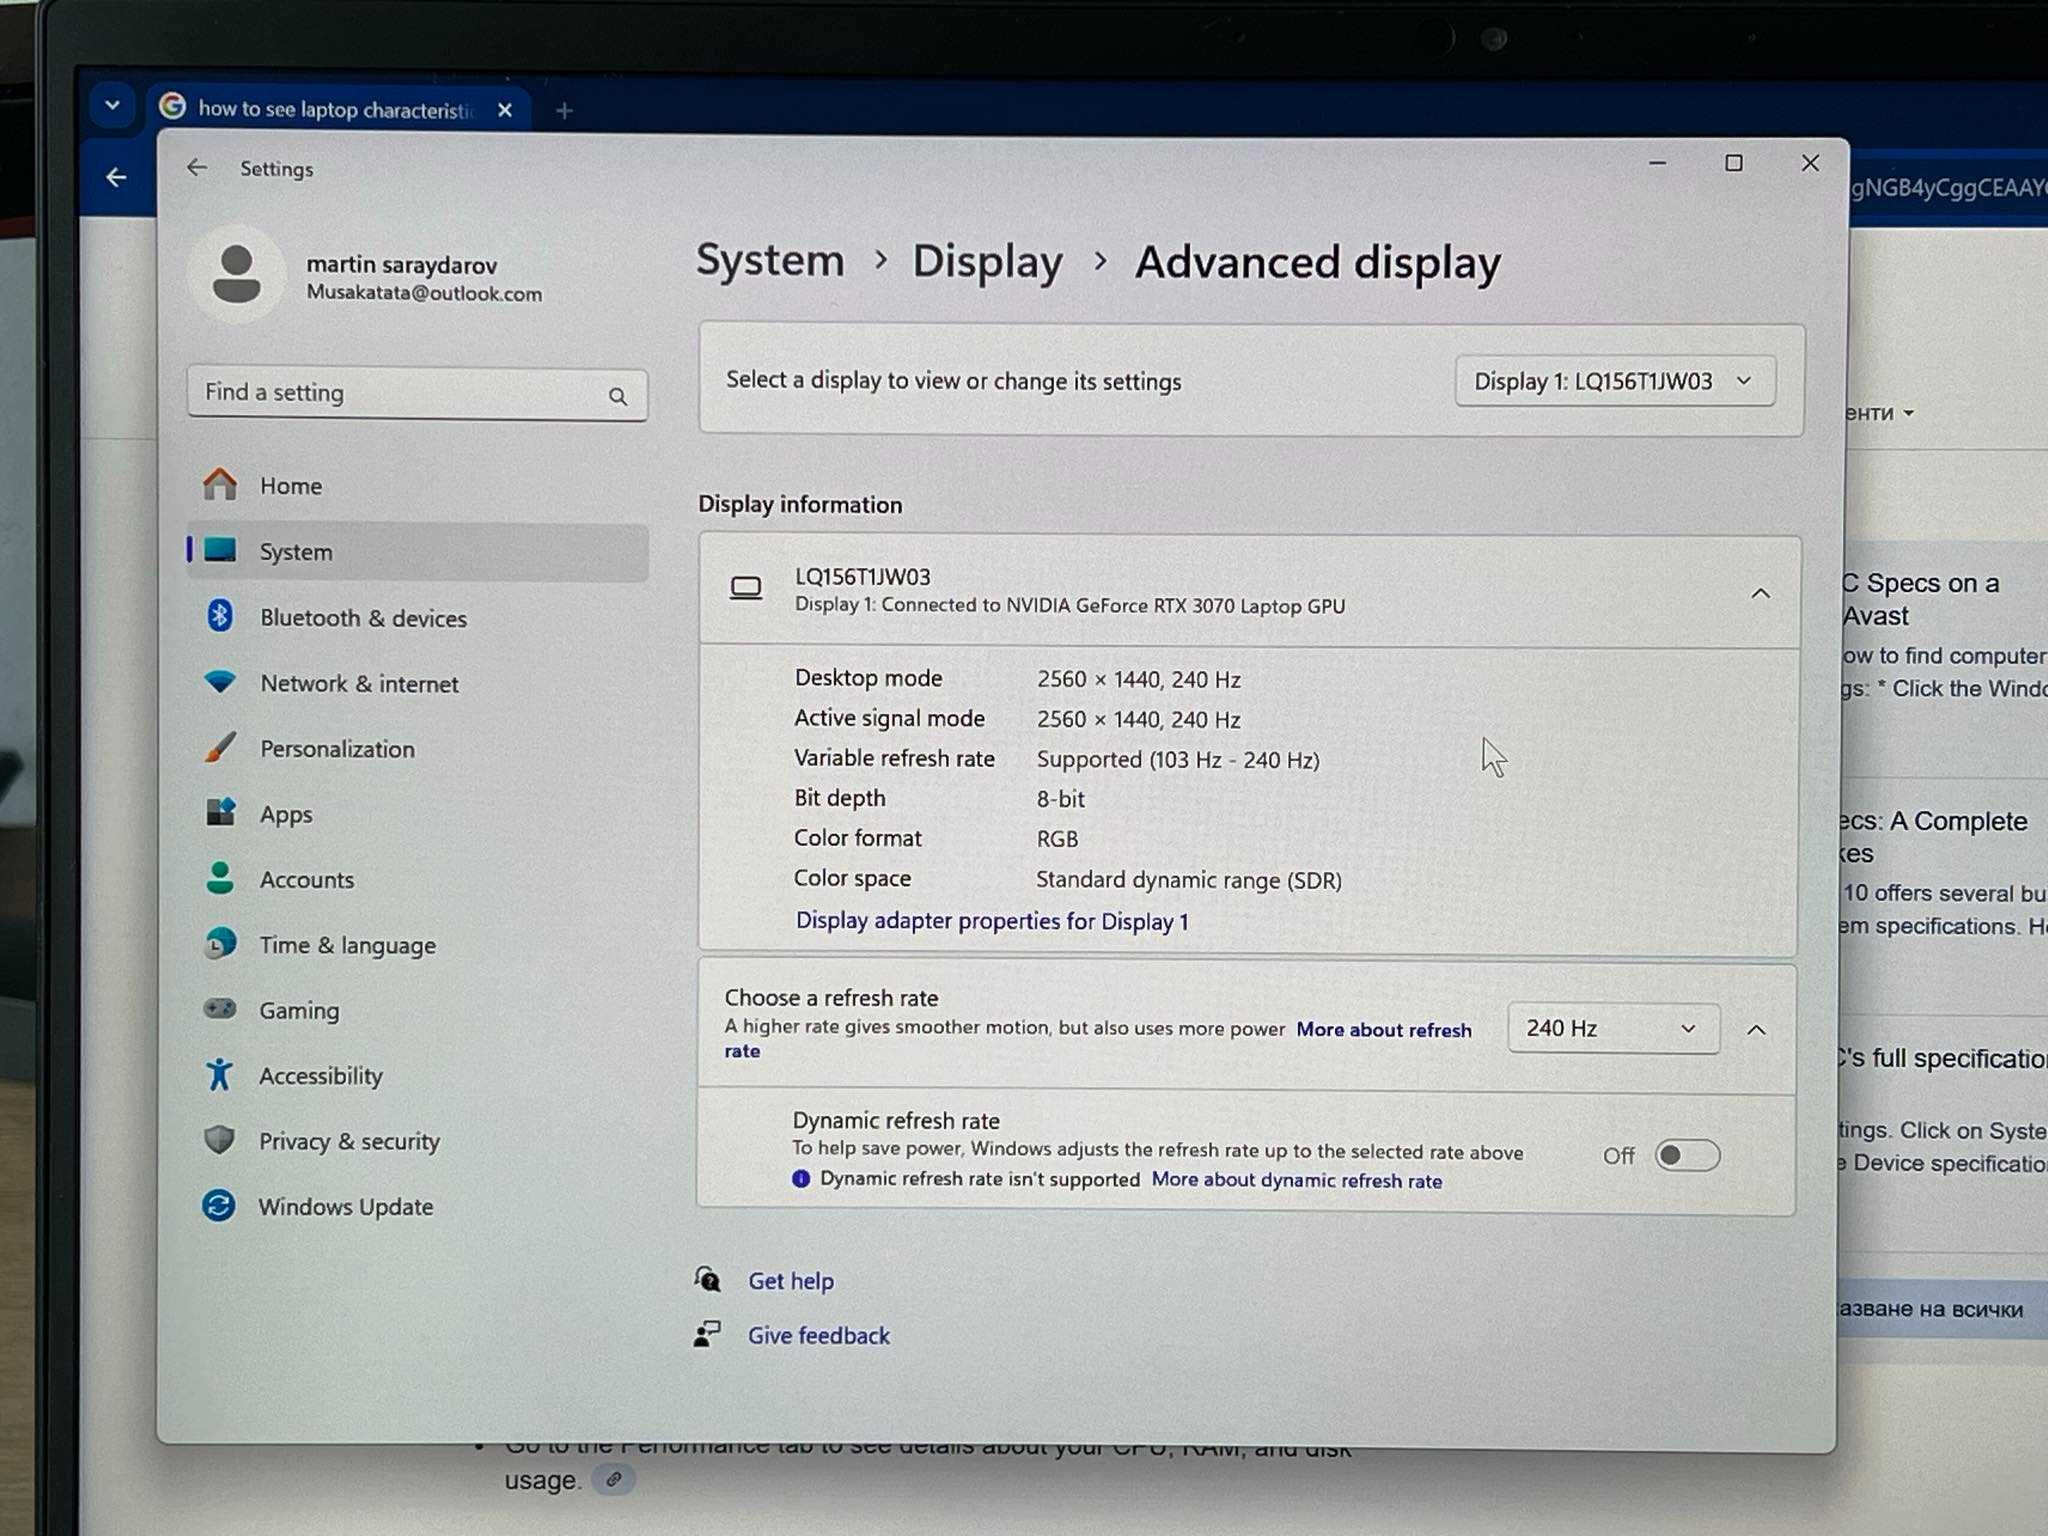Viewport: 2048px width, 1536px height.
Task: Select the browser tab 'how to see laptop characteristi'
Action: pyautogui.click(x=336, y=109)
